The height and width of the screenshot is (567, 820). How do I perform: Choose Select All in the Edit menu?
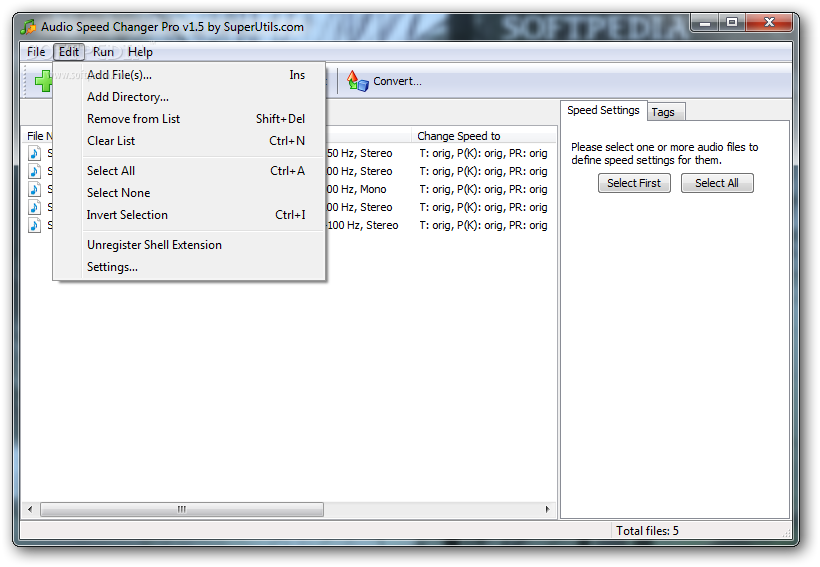189,171
